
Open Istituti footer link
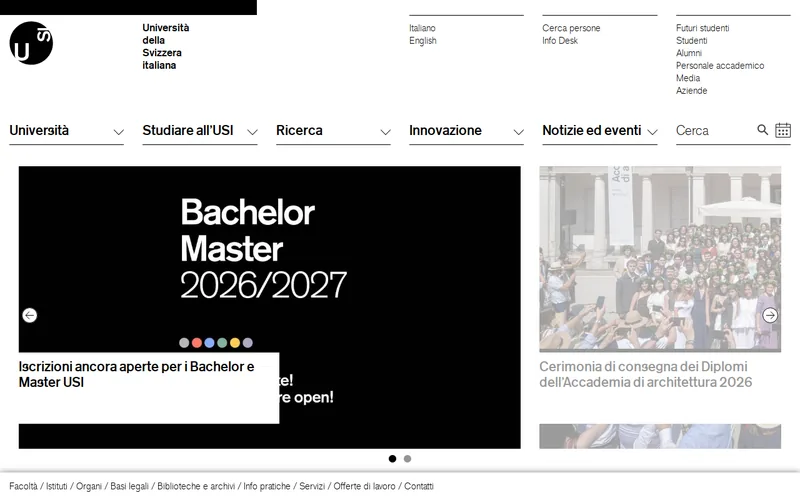coord(57,486)
